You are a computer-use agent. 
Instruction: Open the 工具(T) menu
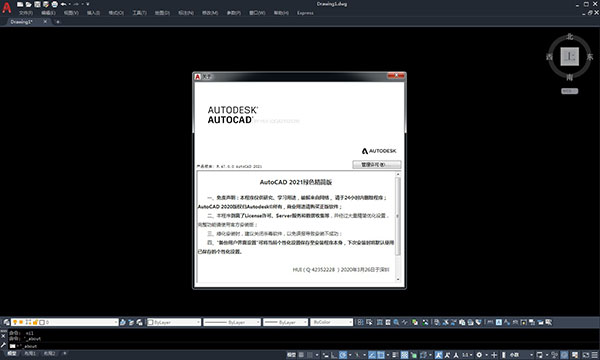139,13
